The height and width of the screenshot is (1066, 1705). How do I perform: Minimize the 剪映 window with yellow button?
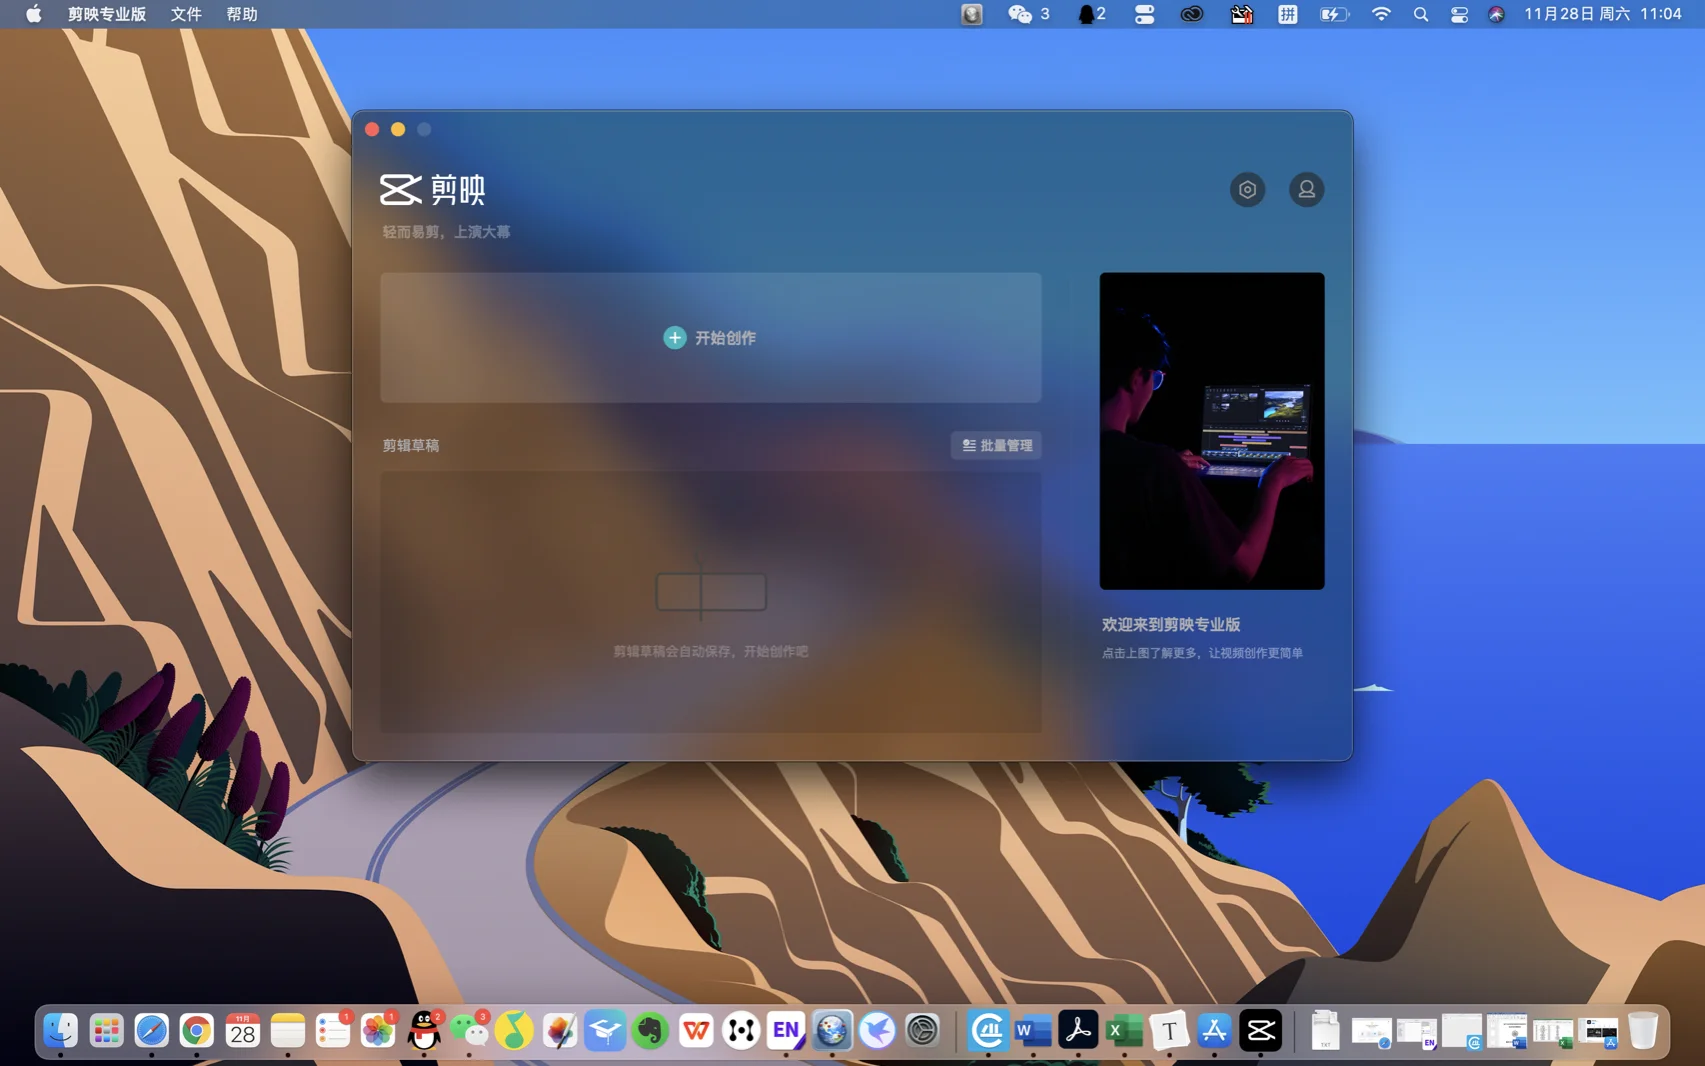tap(398, 129)
